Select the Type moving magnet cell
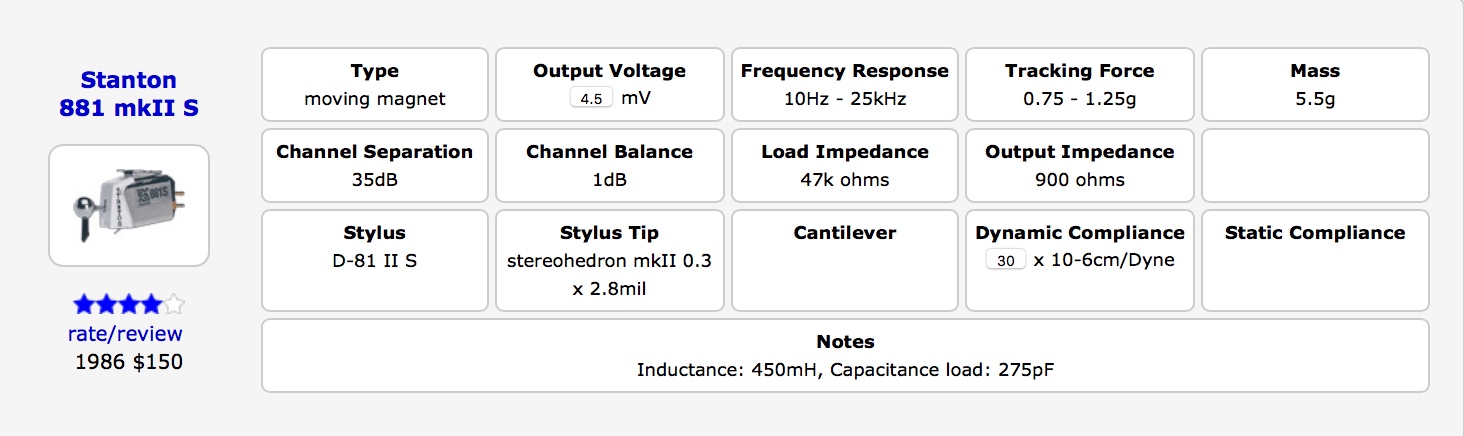Image resolution: width=1464 pixels, height=436 pixels. pos(375,84)
